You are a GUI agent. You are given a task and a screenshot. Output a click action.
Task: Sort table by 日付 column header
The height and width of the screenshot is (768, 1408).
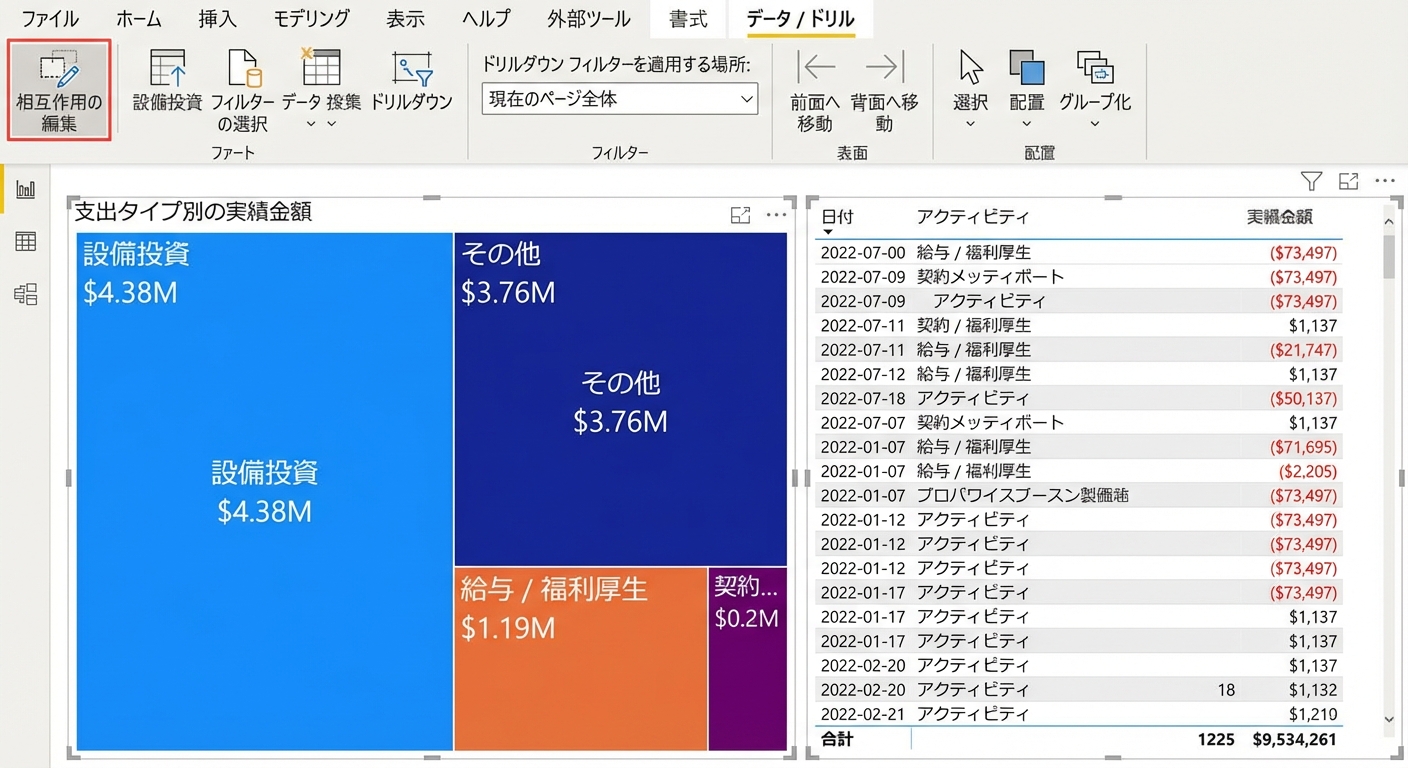838,217
